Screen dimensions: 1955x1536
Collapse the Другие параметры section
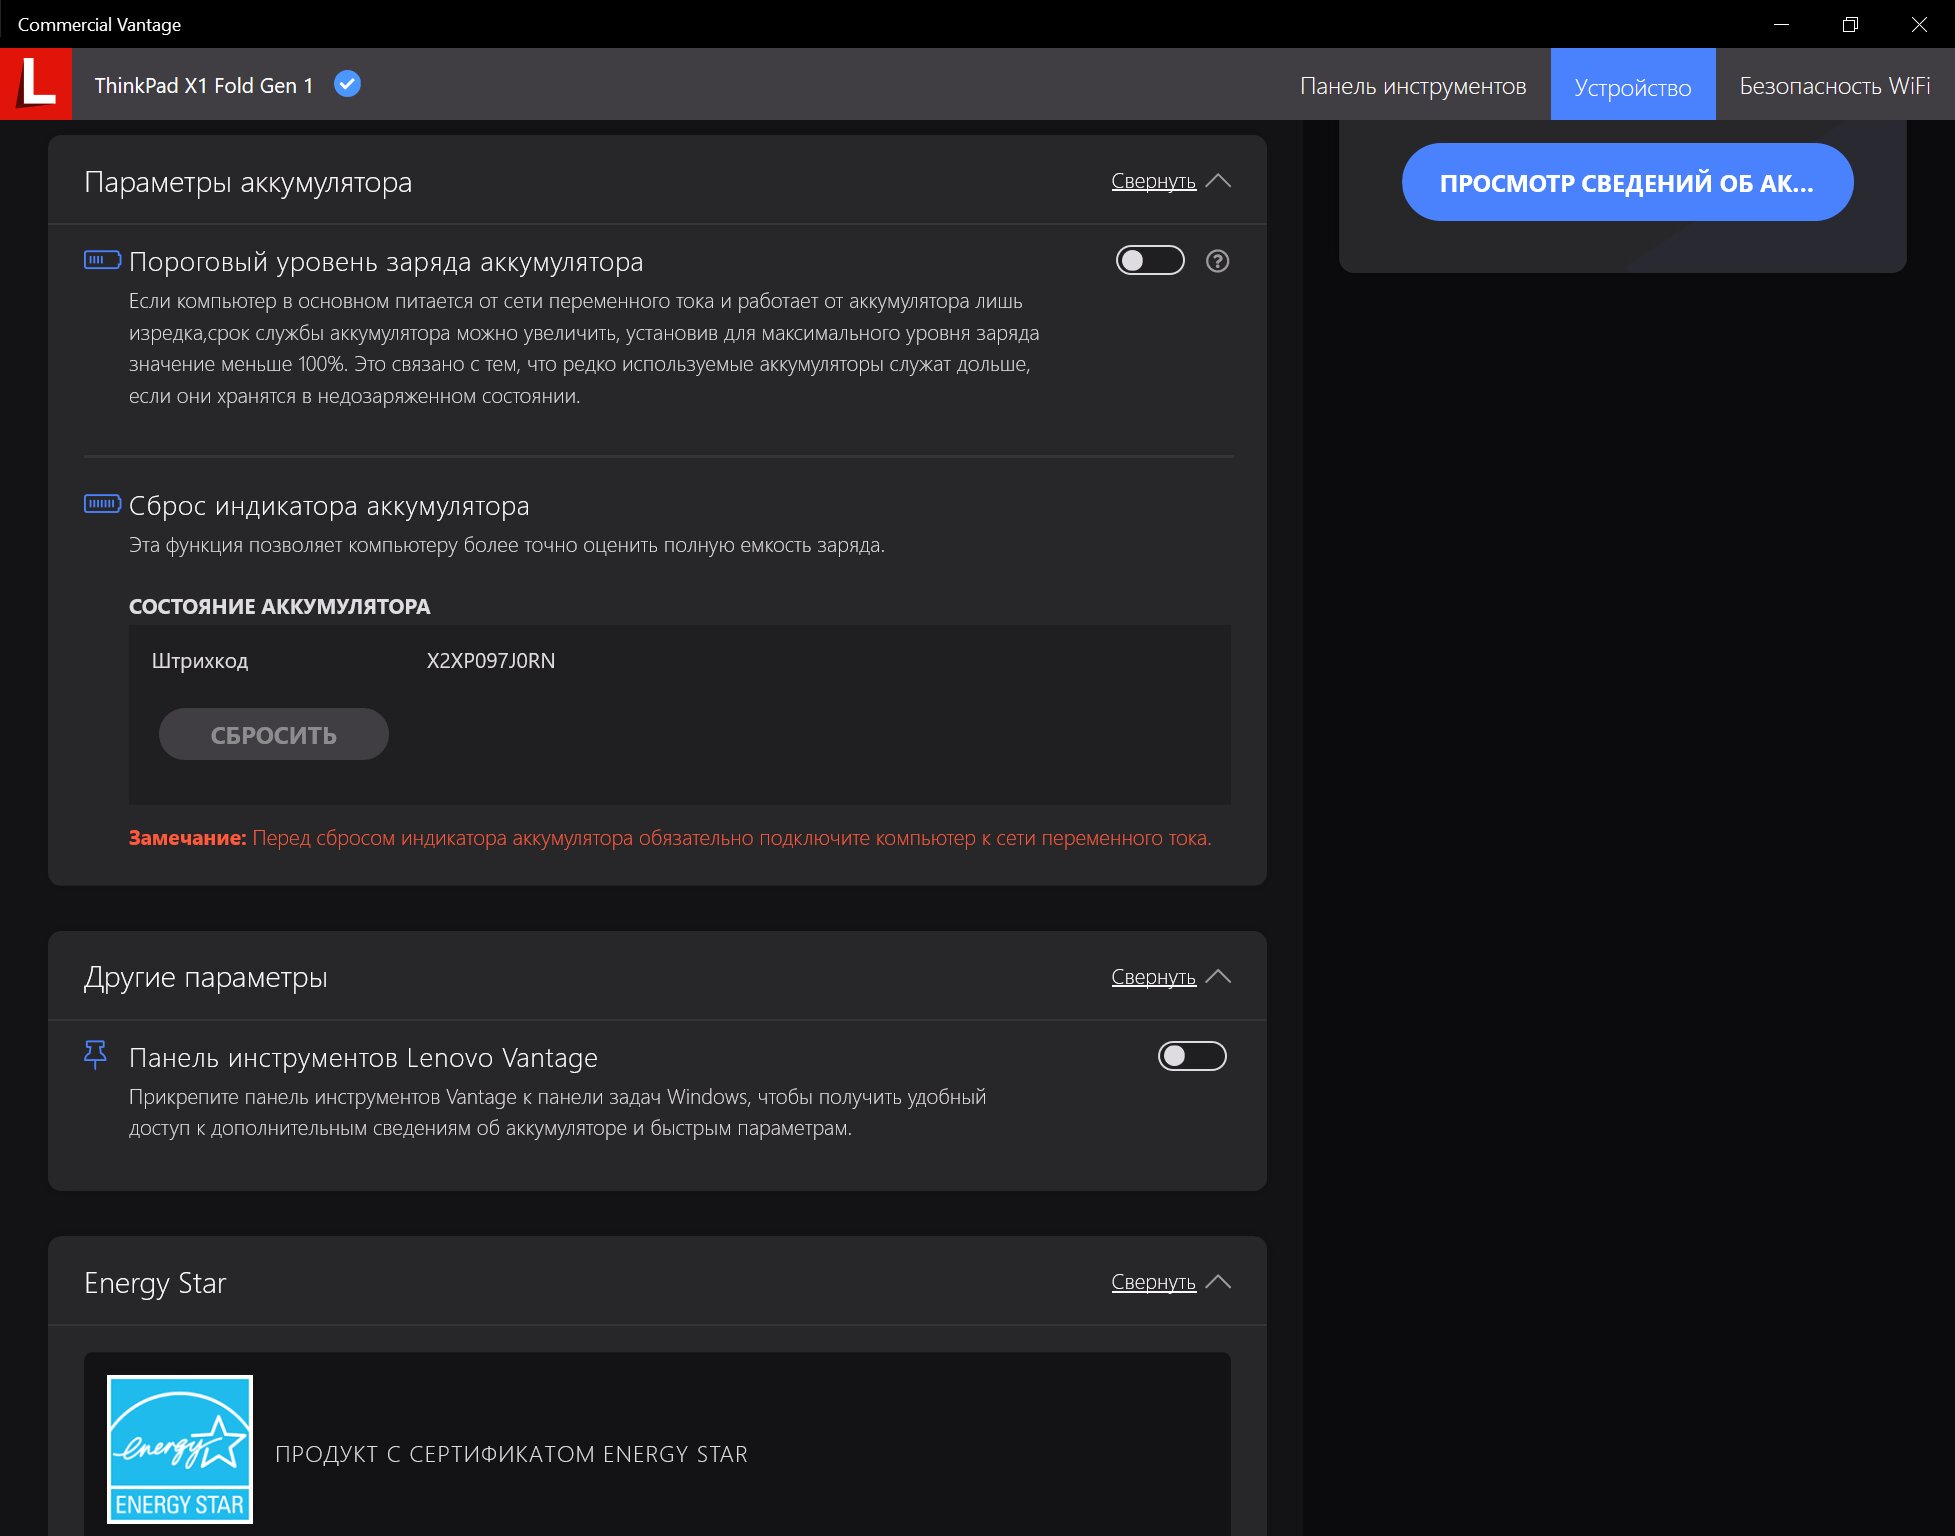tap(1153, 977)
